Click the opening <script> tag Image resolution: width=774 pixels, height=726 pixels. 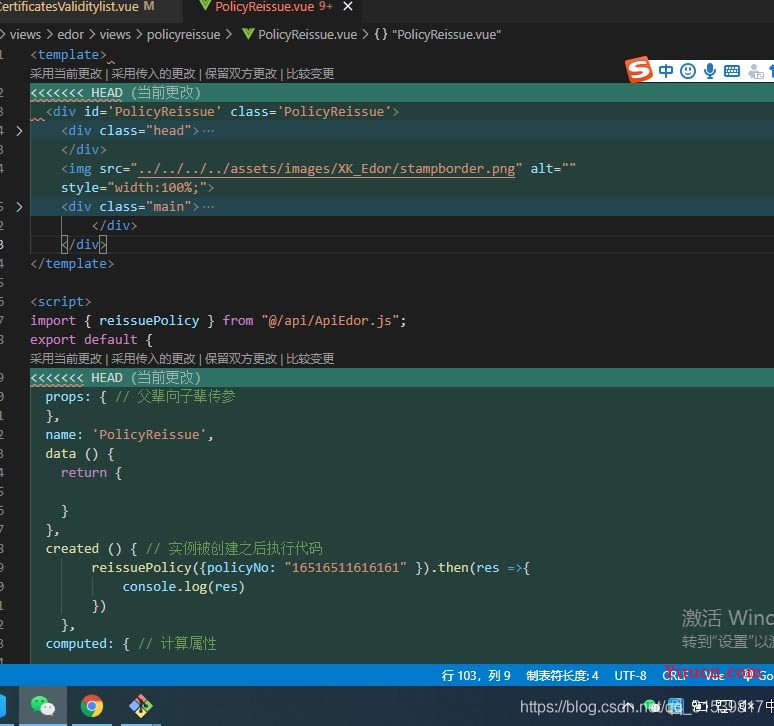pyautogui.click(x=61, y=302)
